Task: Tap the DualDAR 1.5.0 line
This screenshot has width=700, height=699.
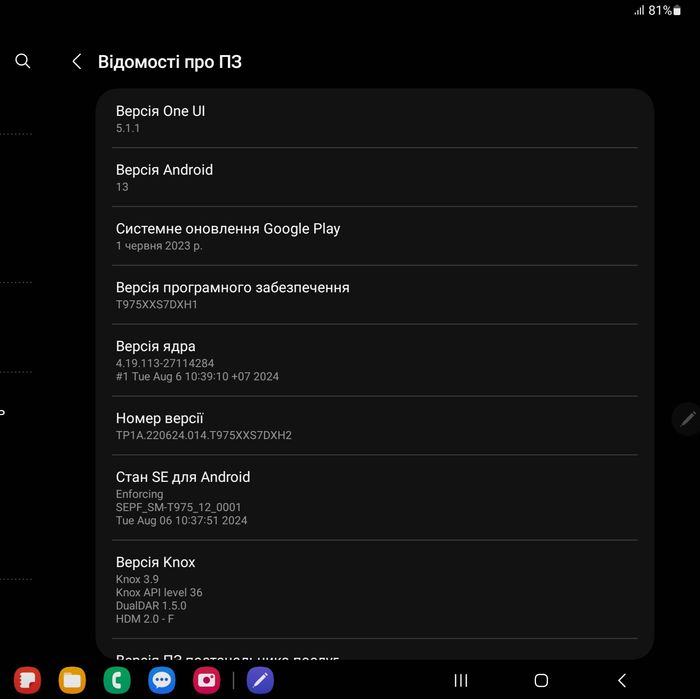Action: click(x=151, y=606)
